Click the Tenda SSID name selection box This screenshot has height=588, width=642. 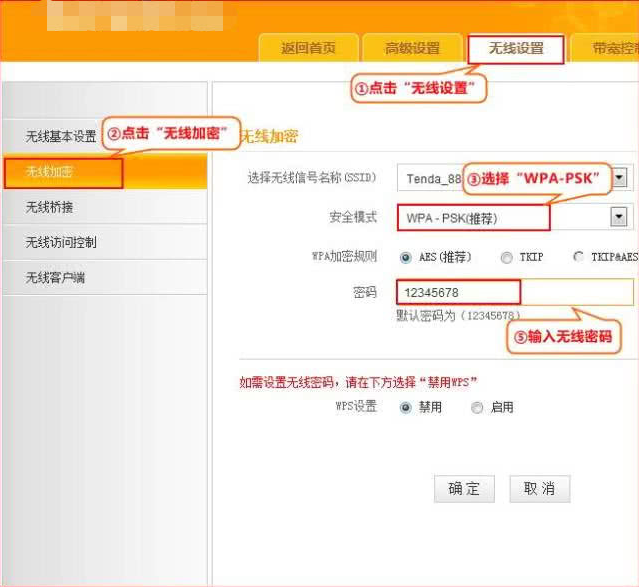pos(430,179)
